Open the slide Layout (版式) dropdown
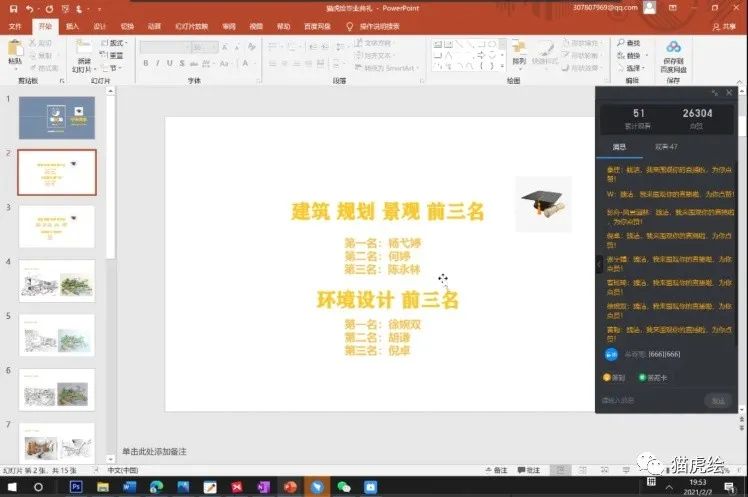 click(114, 43)
